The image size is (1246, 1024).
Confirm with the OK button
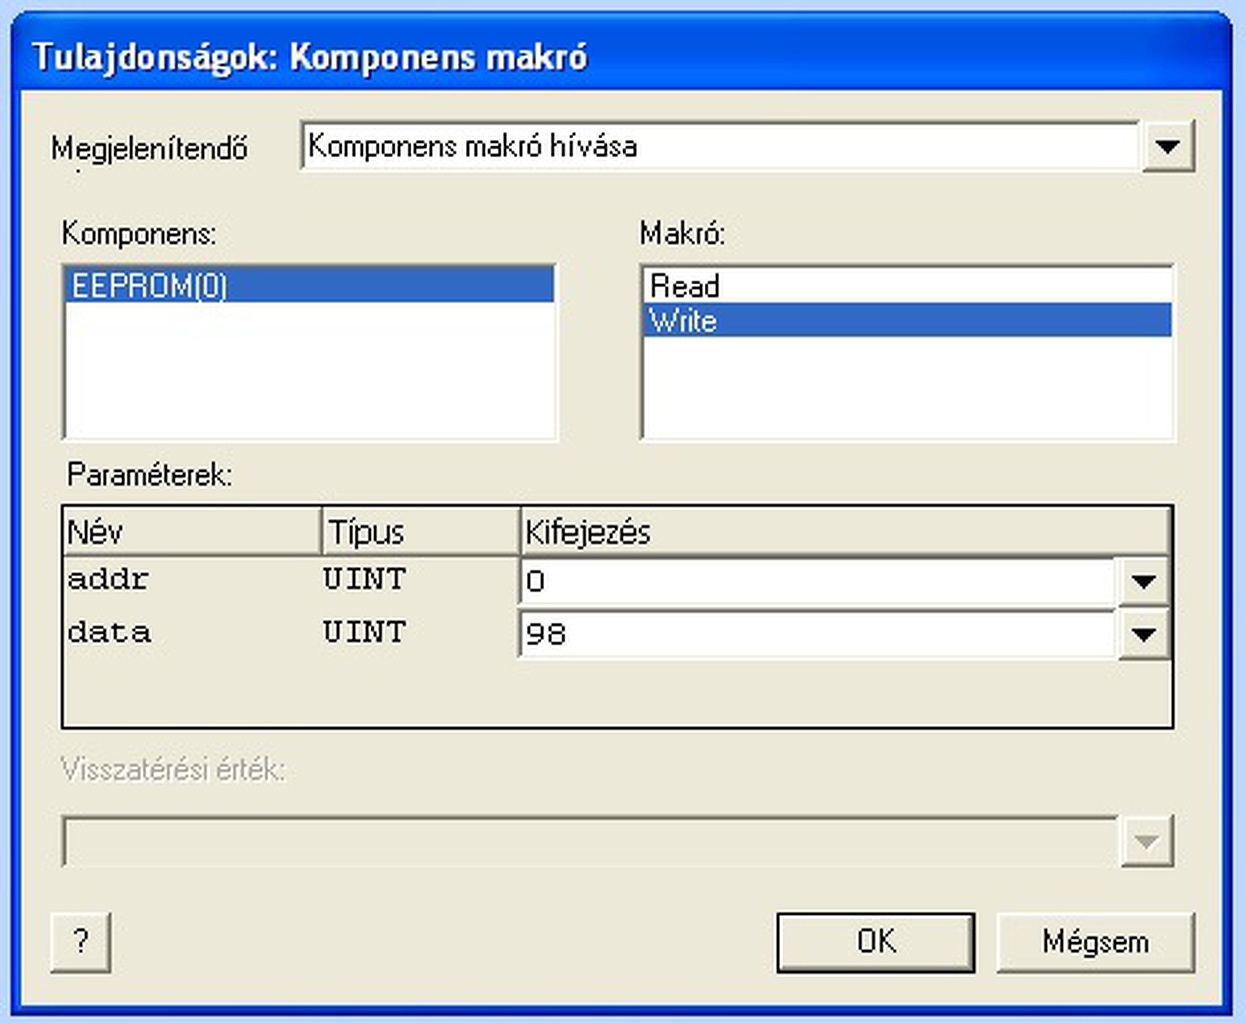[876, 941]
